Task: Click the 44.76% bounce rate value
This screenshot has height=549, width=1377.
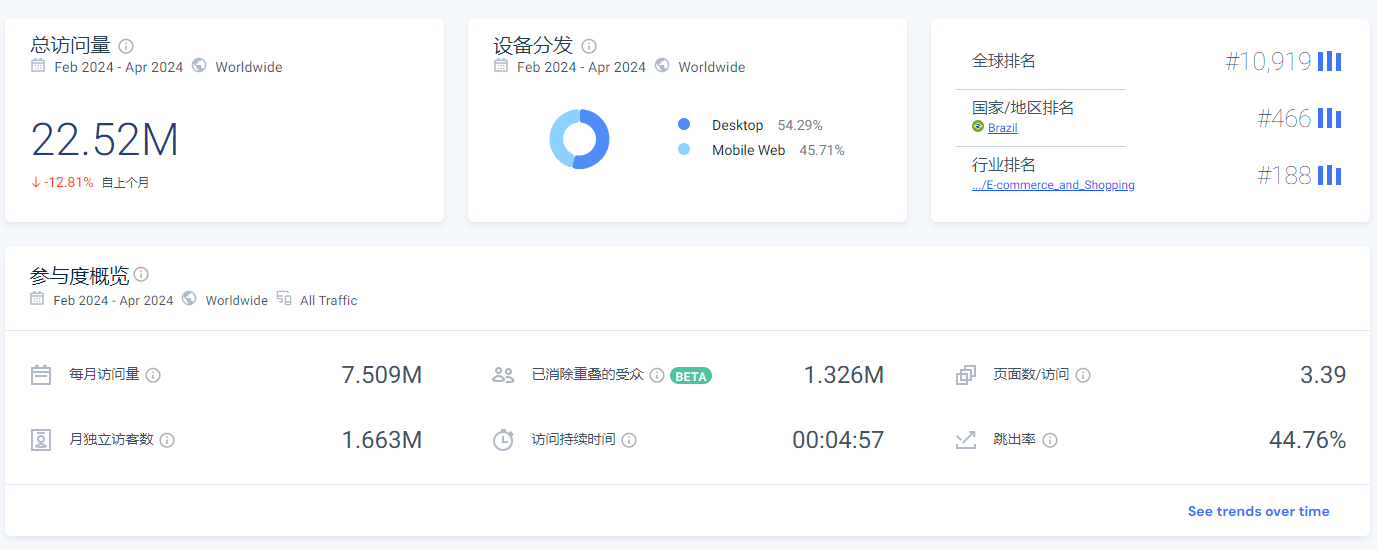Action: (x=1308, y=440)
